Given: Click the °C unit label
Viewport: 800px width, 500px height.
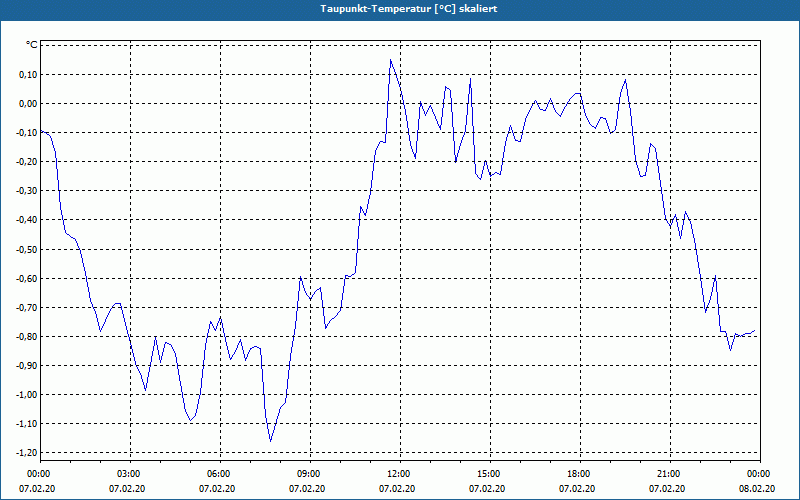Looking at the screenshot, I should [x=31, y=45].
